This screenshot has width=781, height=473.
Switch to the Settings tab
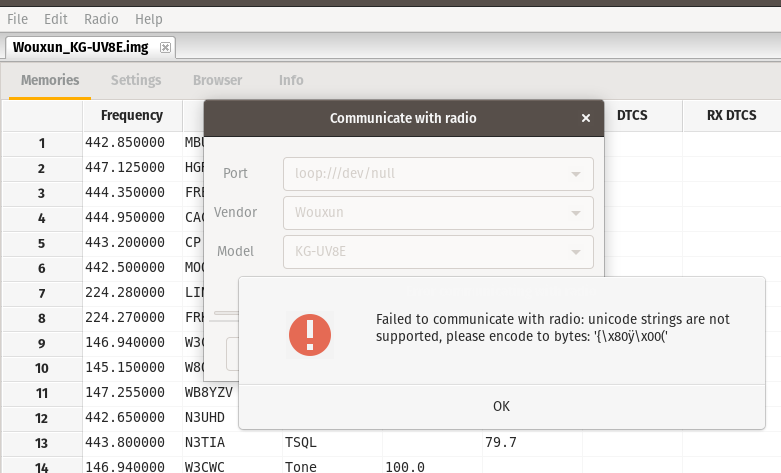[x=136, y=80]
